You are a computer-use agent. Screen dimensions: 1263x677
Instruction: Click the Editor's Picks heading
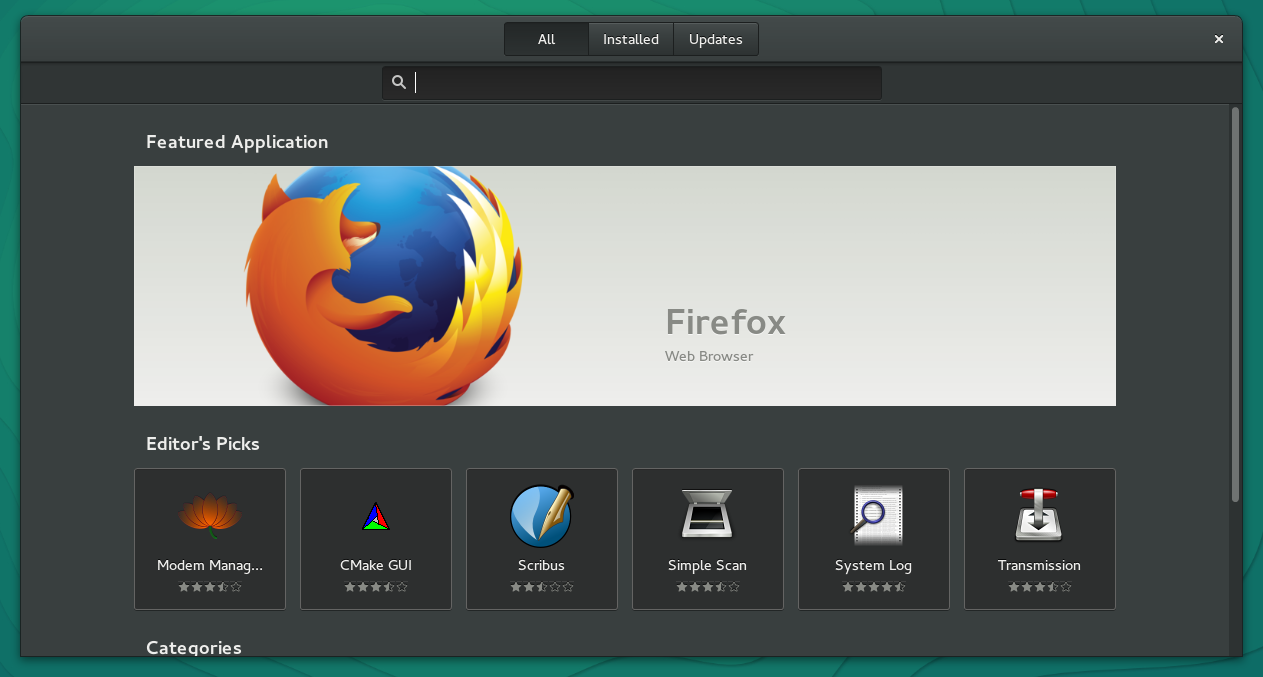tap(203, 443)
